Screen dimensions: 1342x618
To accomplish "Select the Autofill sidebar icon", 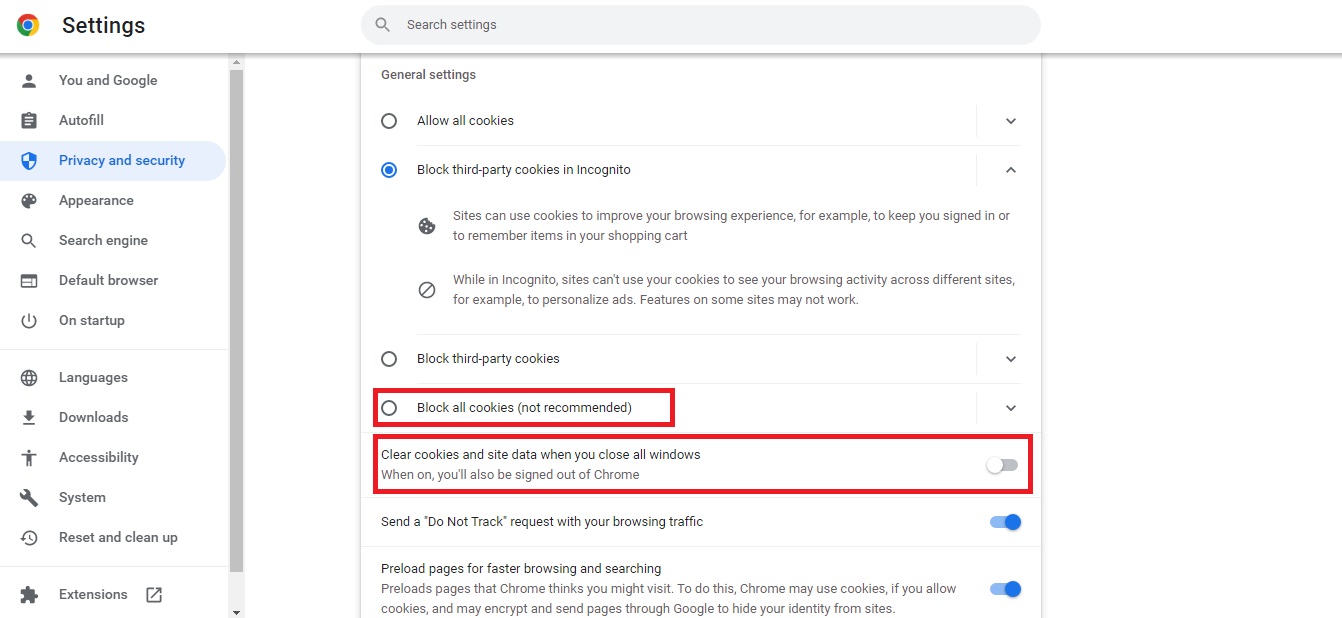I will pyautogui.click(x=31, y=120).
